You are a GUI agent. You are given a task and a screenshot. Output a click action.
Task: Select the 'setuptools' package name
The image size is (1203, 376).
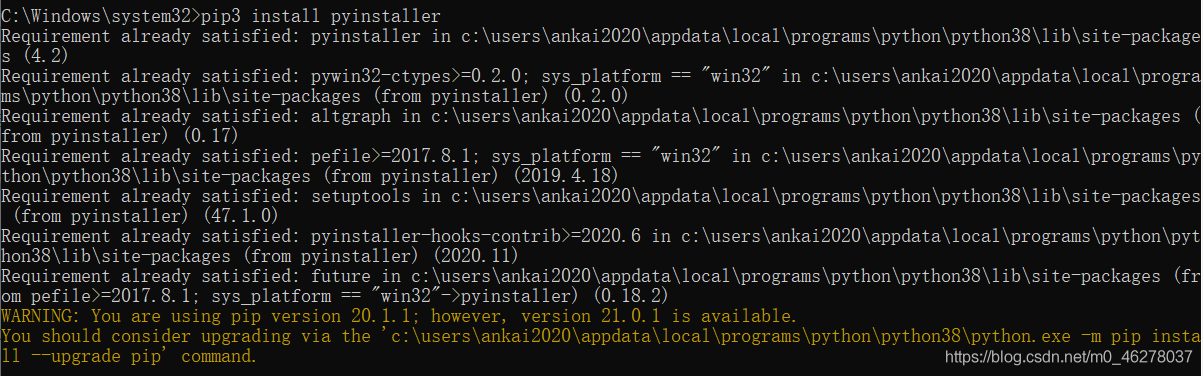360,195
